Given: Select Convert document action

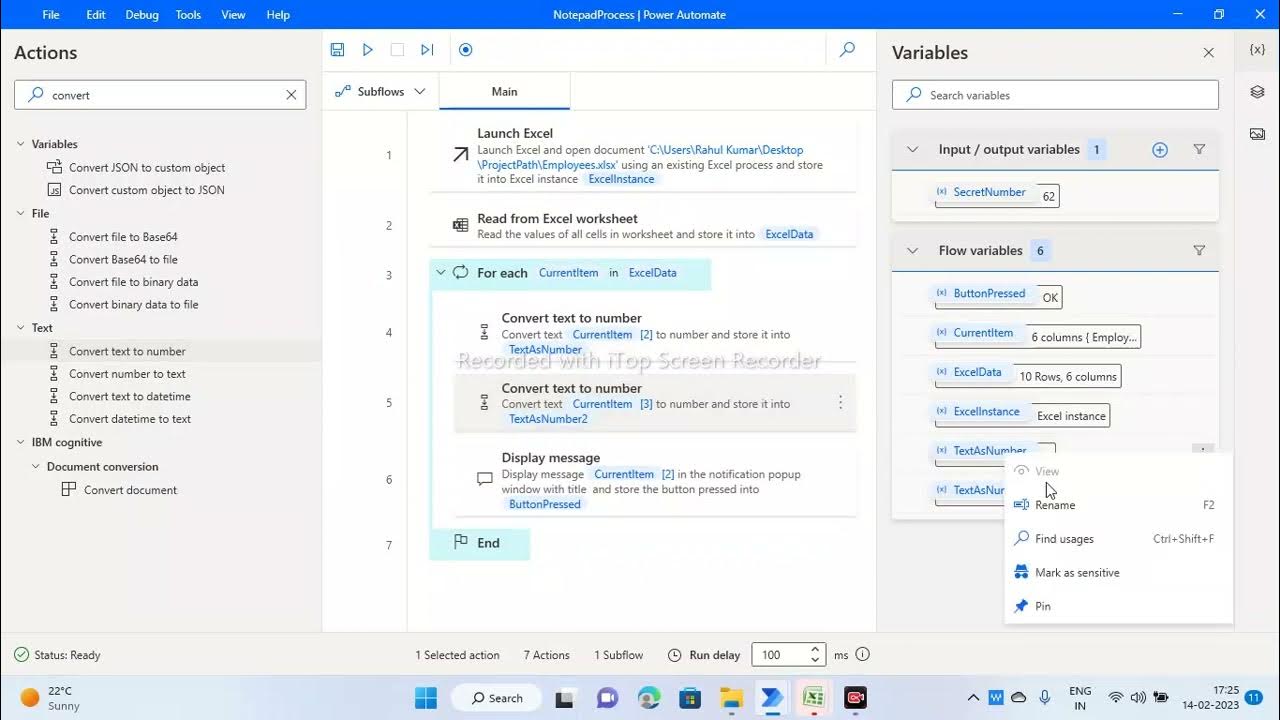Looking at the screenshot, I should [130, 490].
